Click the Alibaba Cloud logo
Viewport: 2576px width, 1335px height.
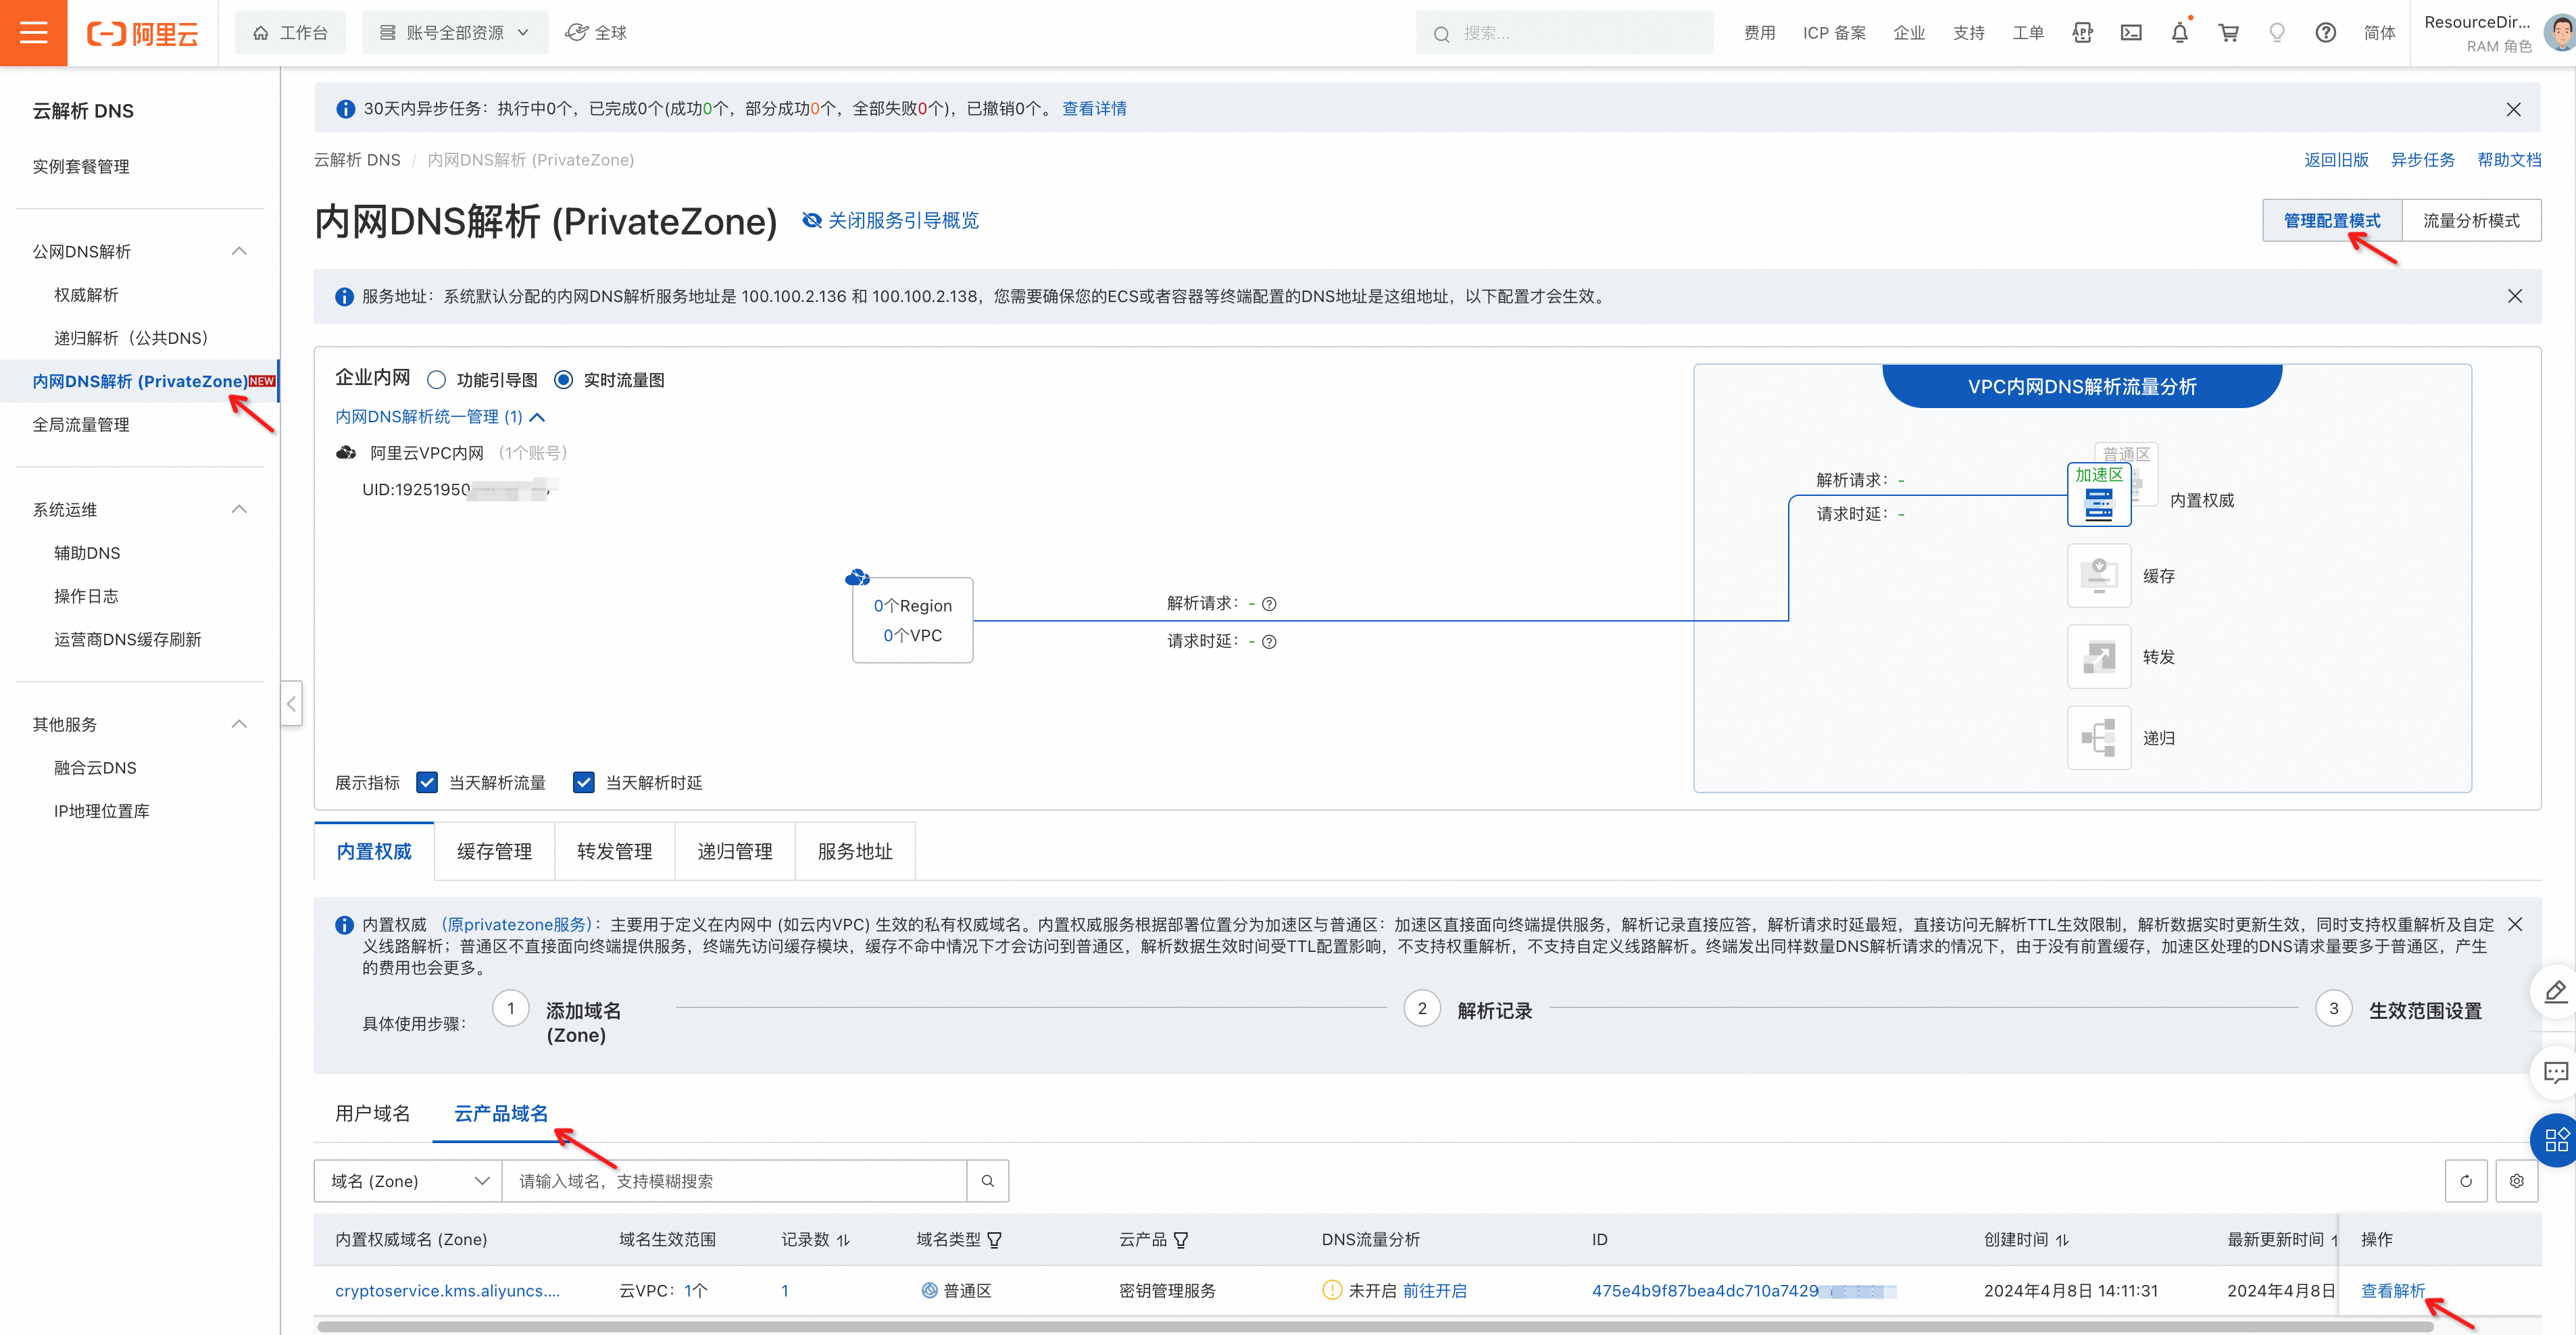(142, 33)
